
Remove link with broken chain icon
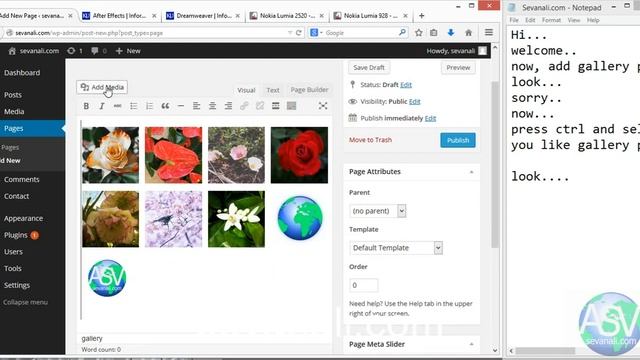(x=260, y=106)
